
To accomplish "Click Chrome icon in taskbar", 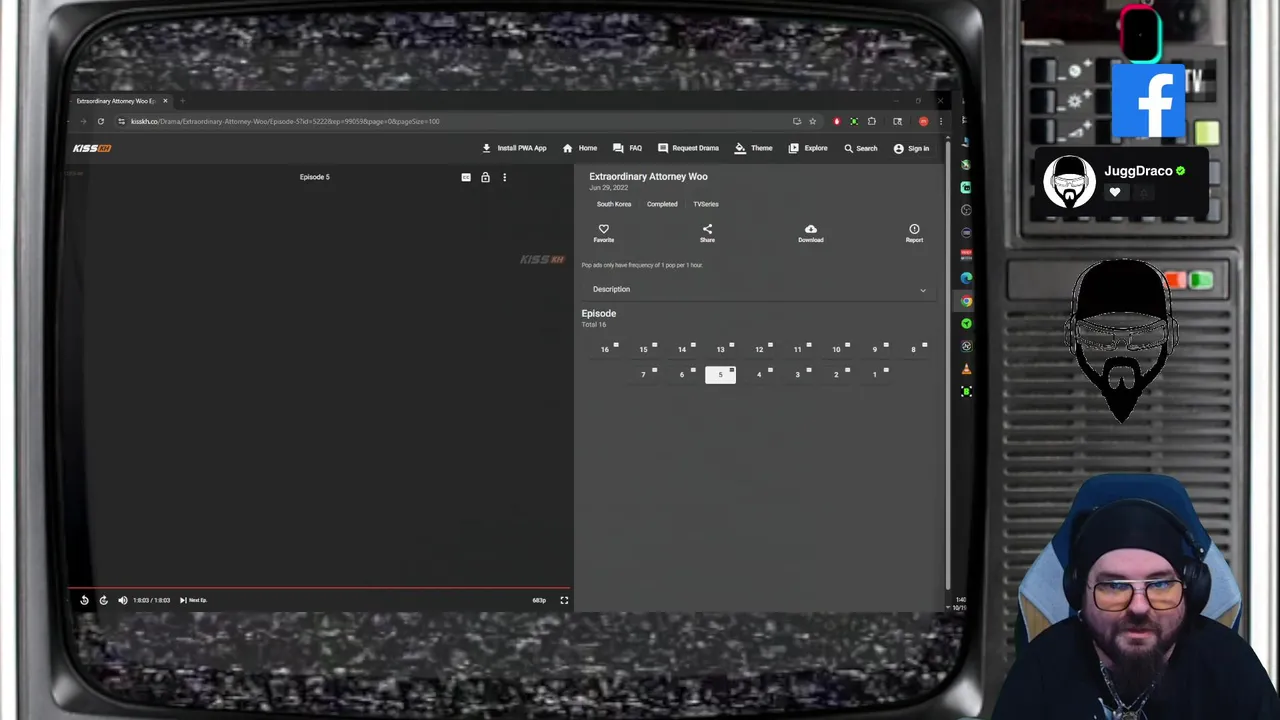I will (x=966, y=301).
